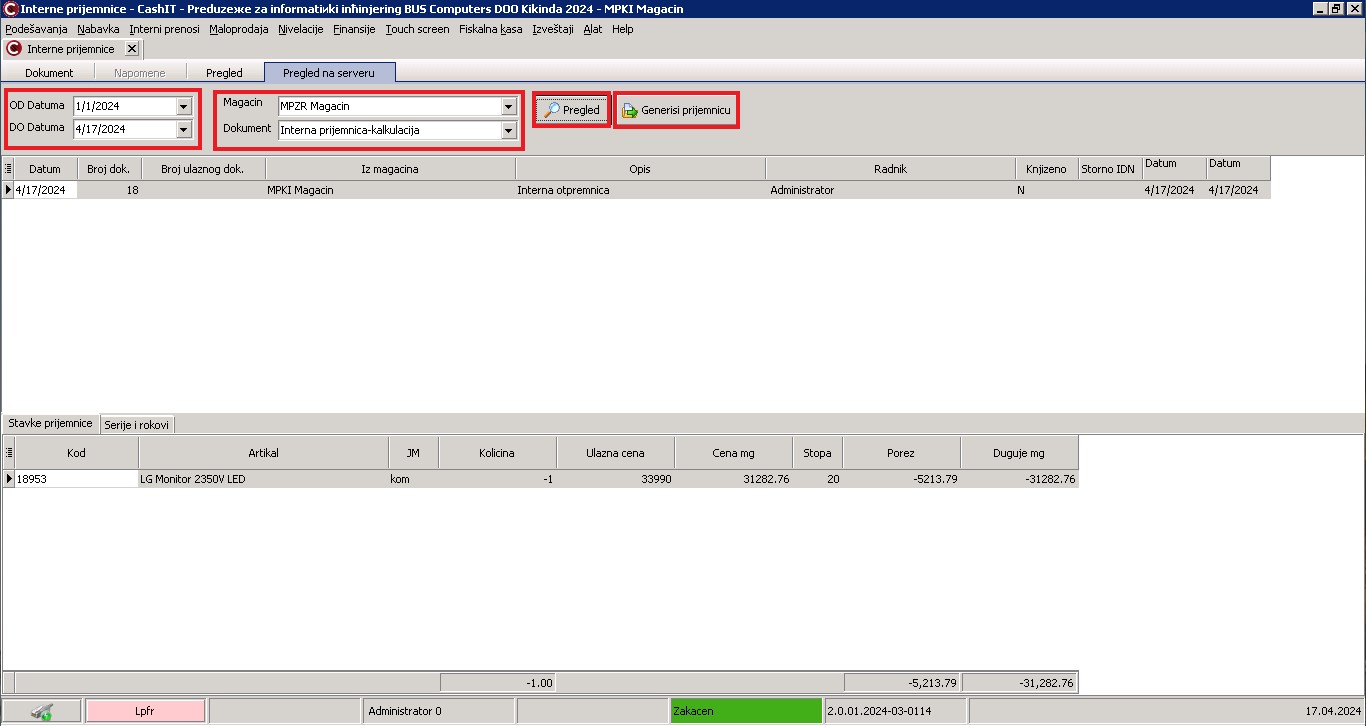Click magnifier icon on Pregled button
Screen dimensions: 1366x726
(x=552, y=110)
